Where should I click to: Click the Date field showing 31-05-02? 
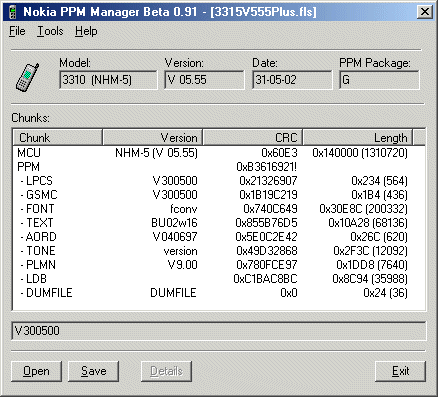point(292,80)
